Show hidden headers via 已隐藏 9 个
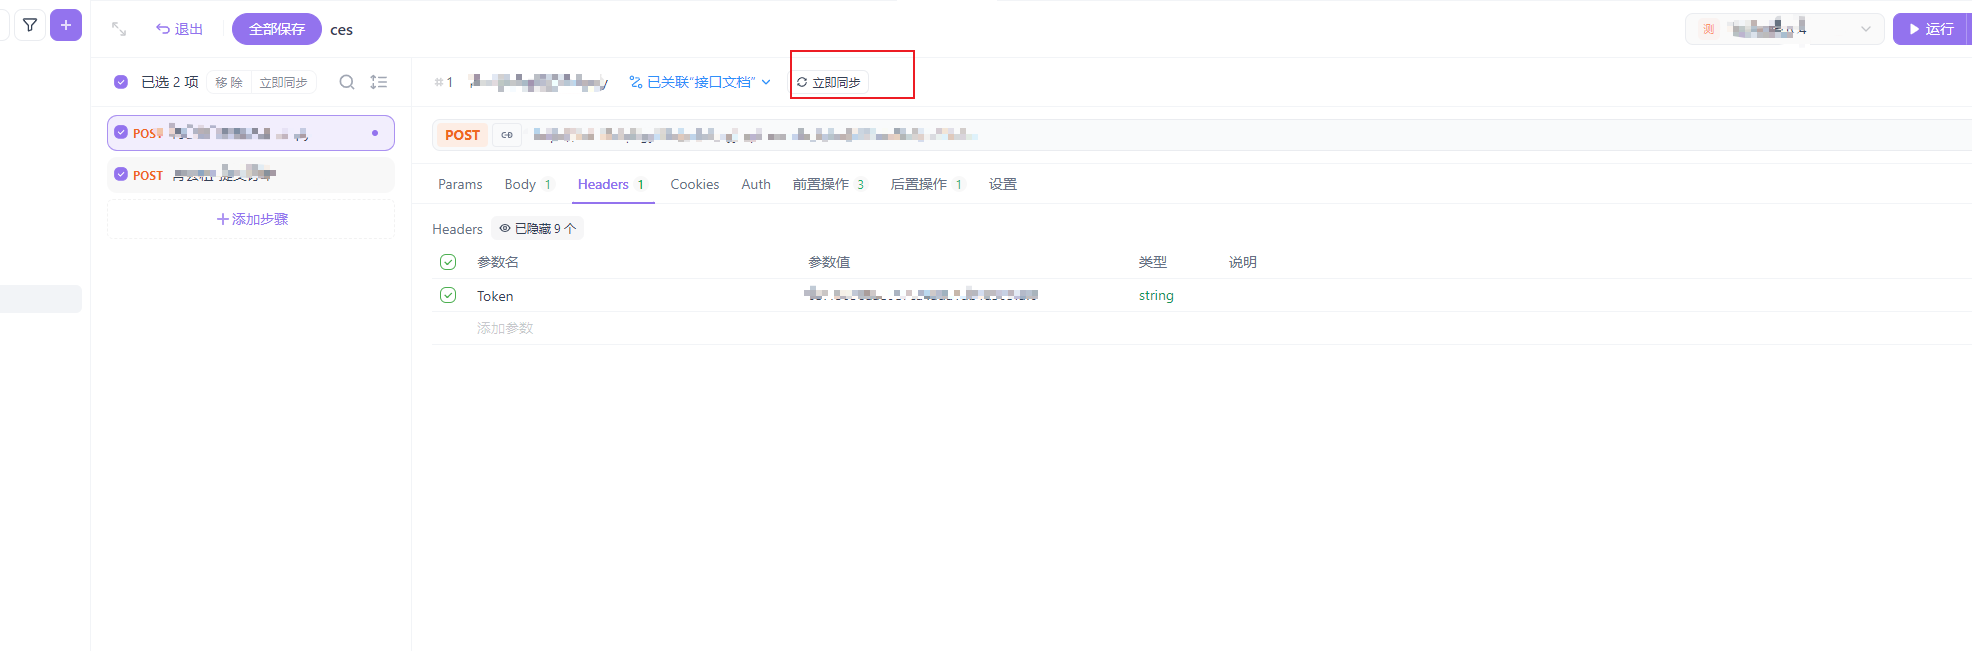The image size is (1972, 651). point(537,228)
